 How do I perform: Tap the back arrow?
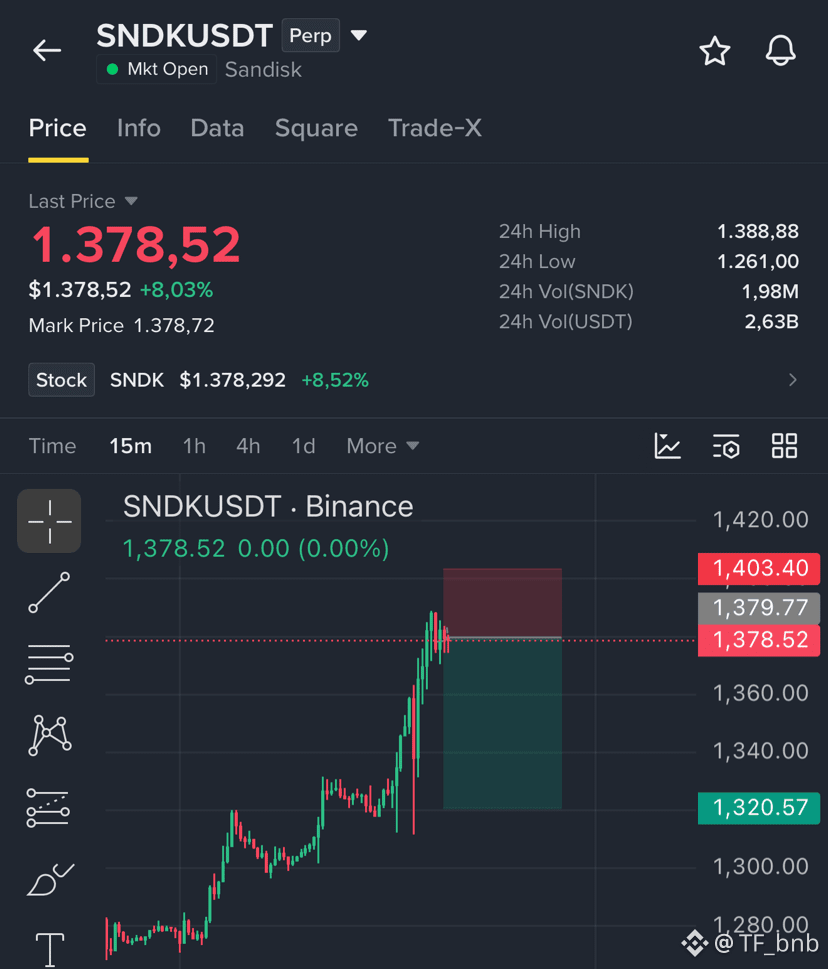point(47,50)
